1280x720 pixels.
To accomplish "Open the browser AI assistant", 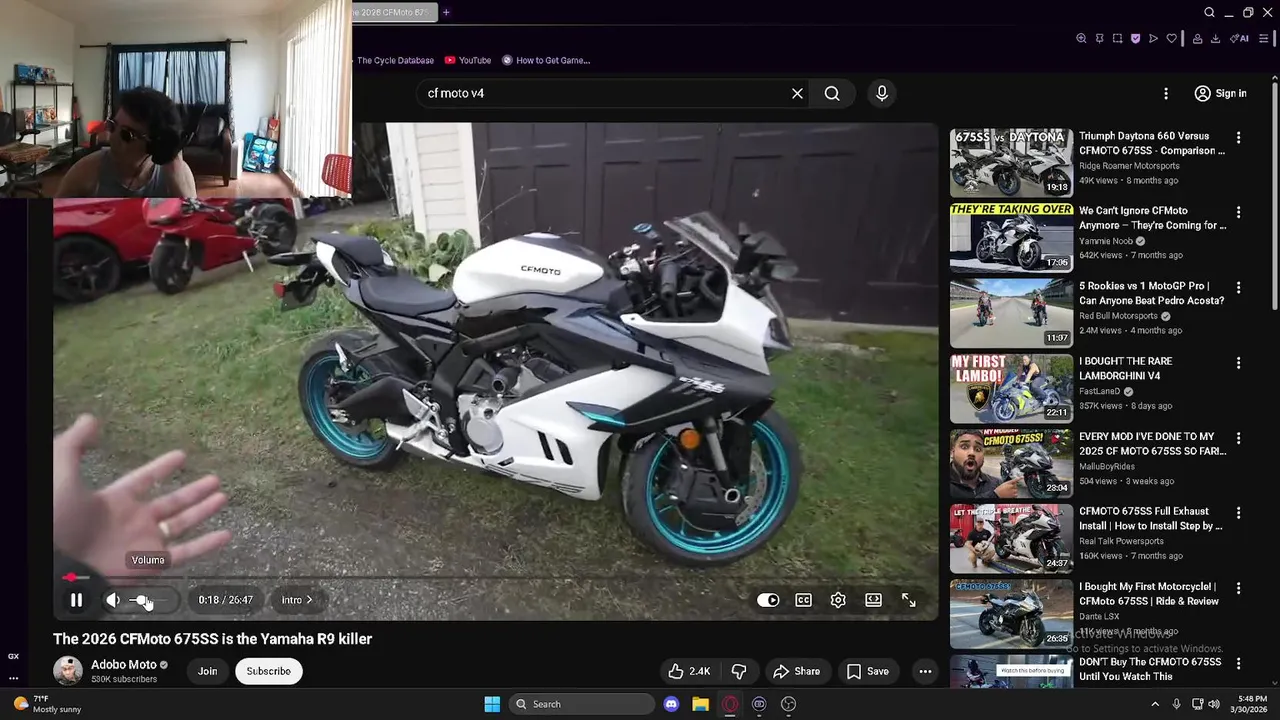I will click(1240, 39).
